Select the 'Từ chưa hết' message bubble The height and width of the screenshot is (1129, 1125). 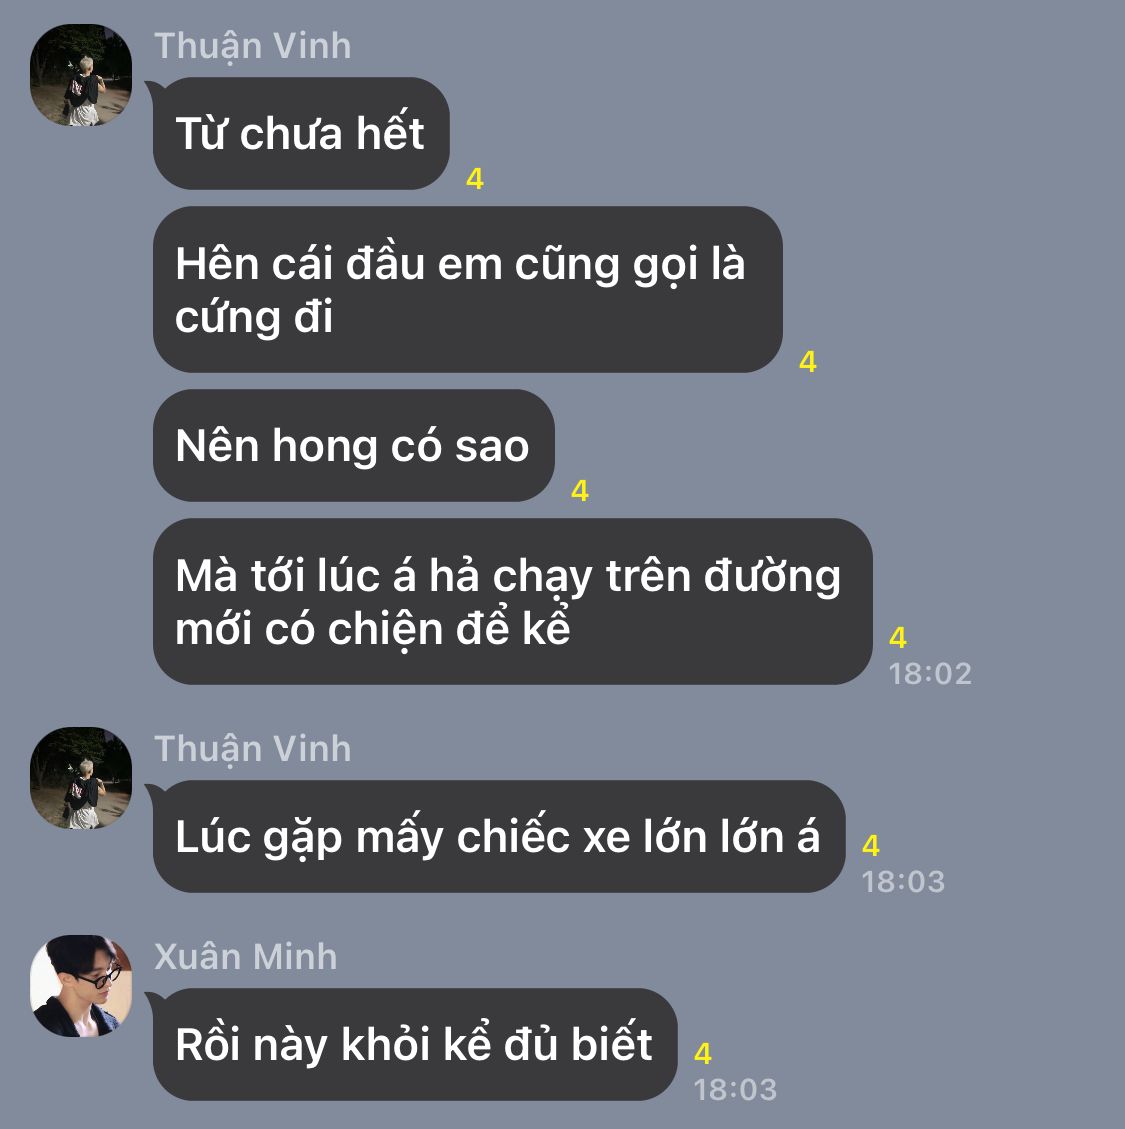pyautogui.click(x=301, y=133)
